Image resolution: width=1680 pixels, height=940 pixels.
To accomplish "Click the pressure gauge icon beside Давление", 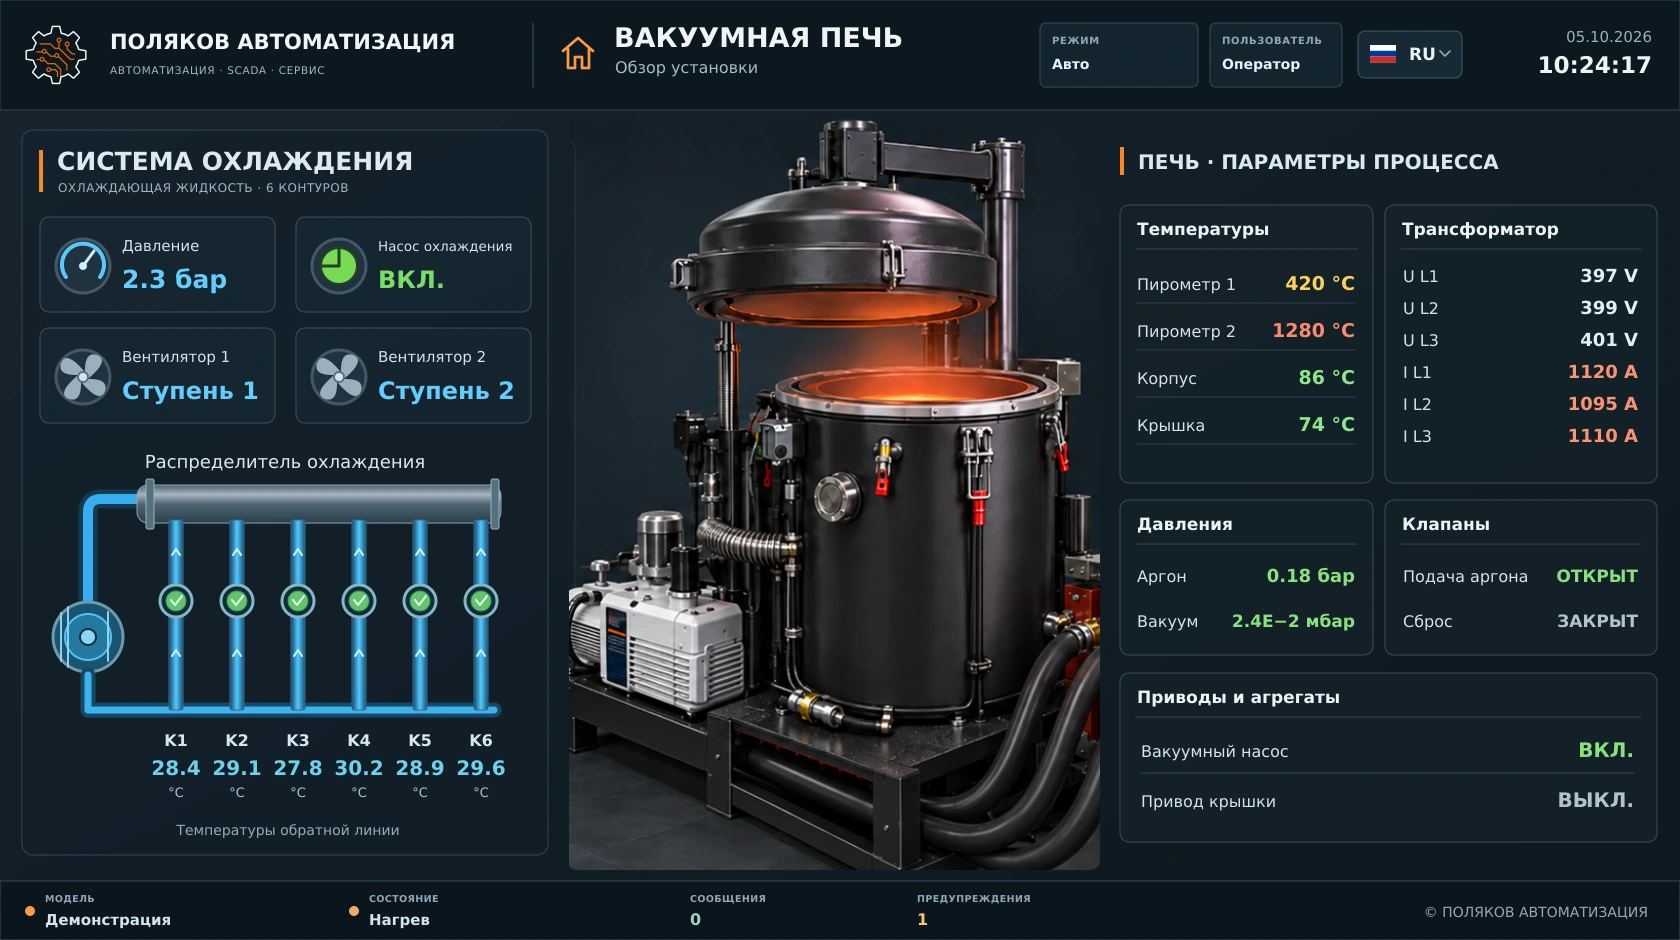I will 83,266.
